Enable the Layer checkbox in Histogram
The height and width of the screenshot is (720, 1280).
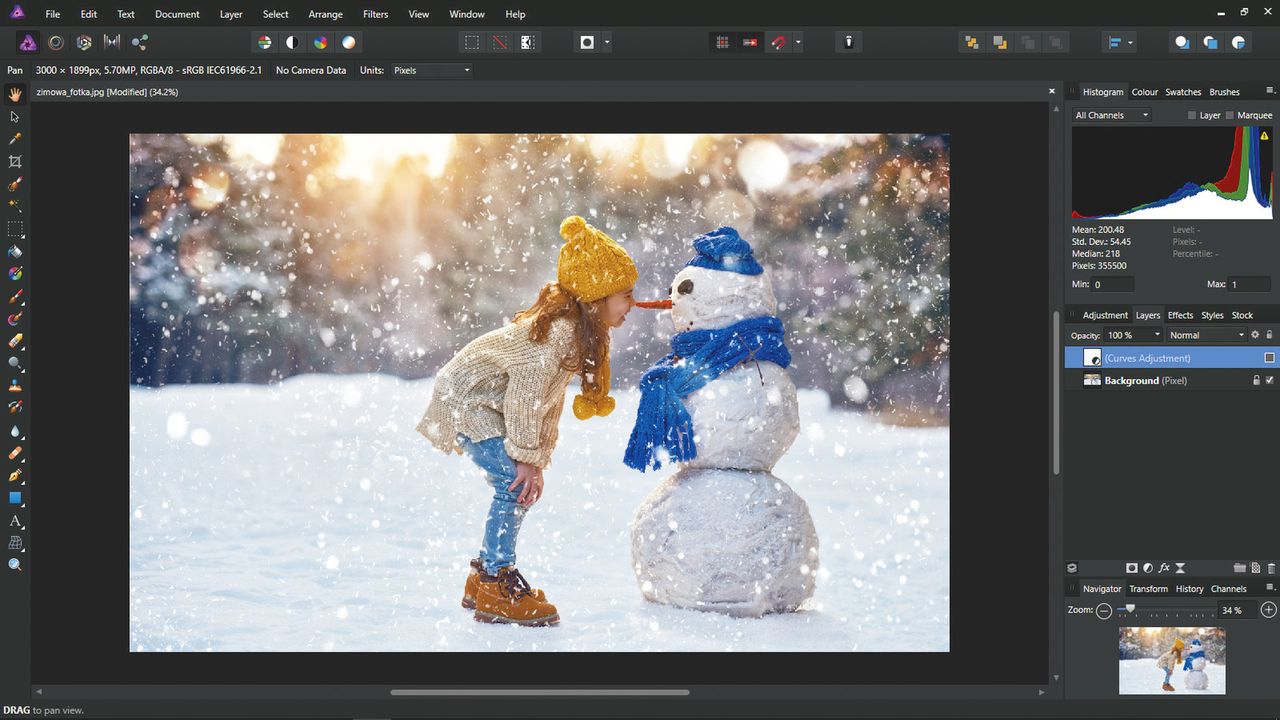[x=1192, y=115]
